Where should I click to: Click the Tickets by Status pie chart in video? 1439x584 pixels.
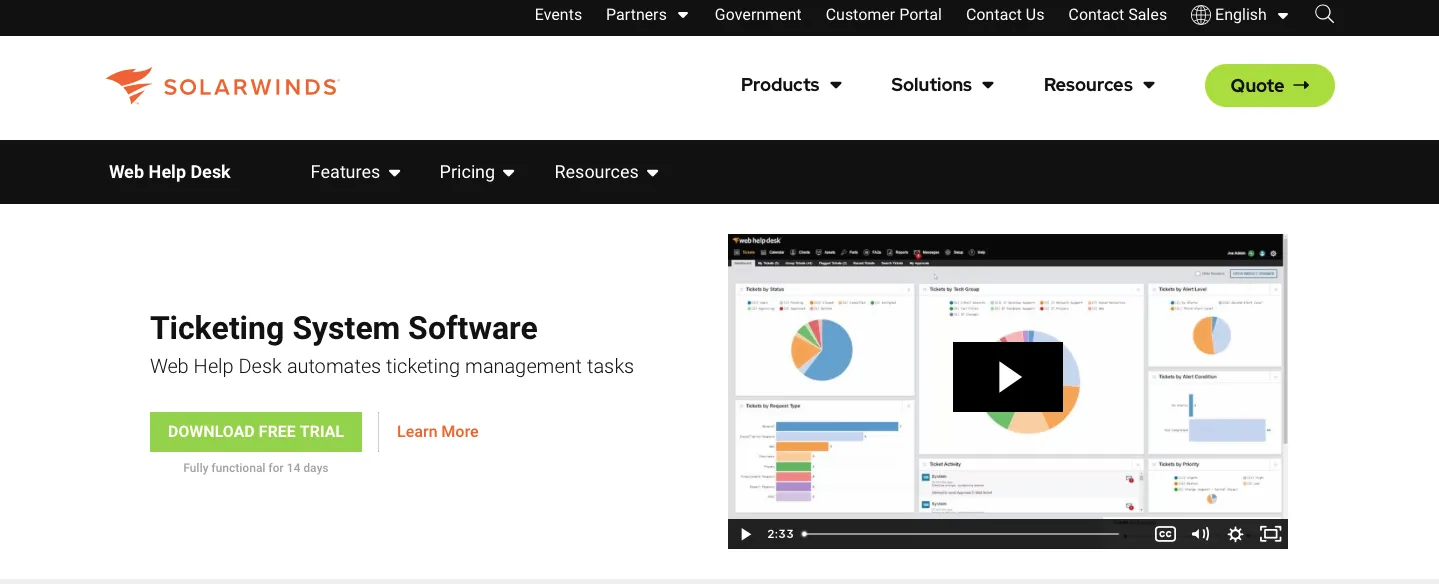click(x=822, y=351)
